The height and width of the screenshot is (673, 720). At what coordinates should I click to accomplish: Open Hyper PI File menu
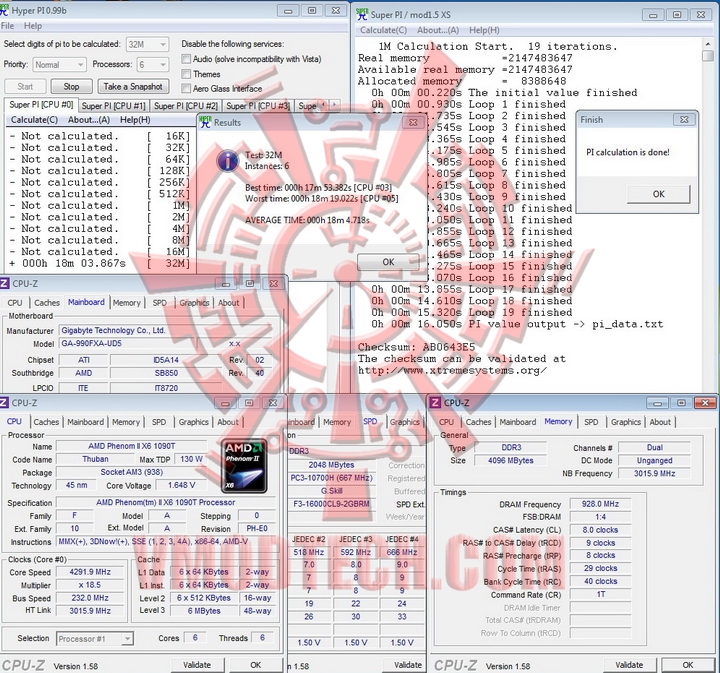[x=7, y=26]
